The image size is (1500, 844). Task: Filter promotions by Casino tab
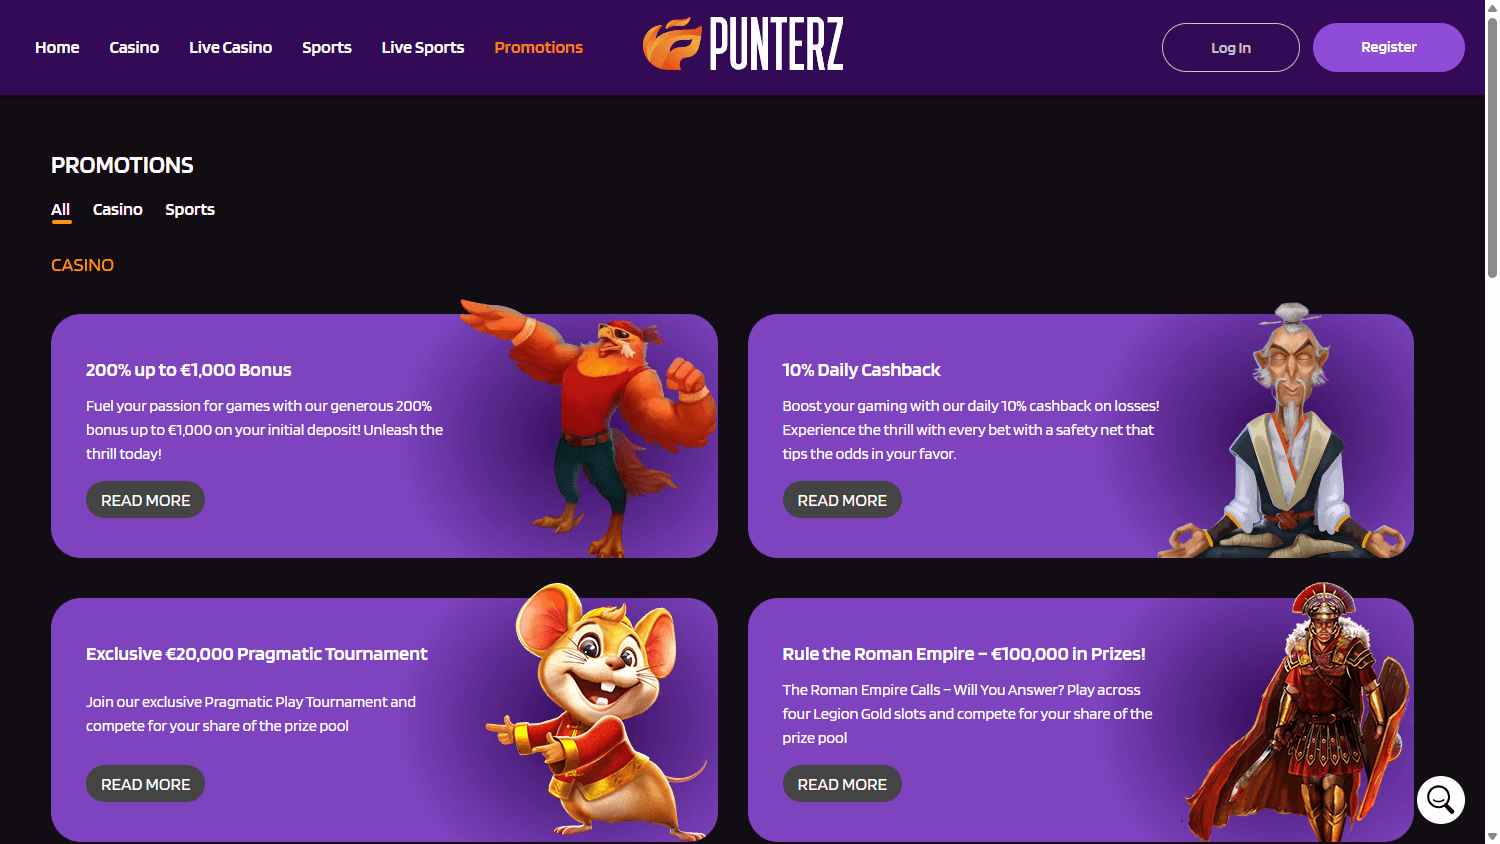[118, 209]
